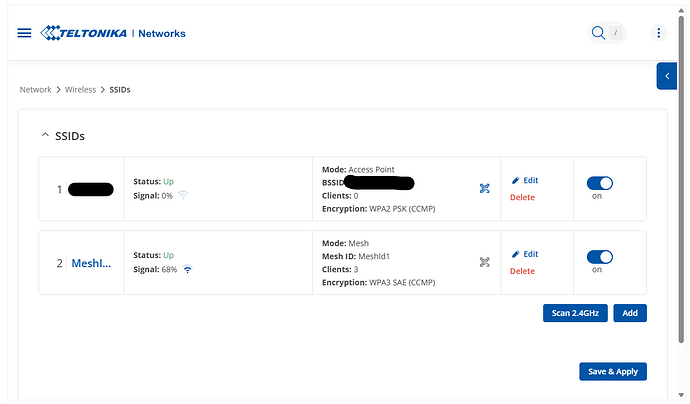Click the signal Wi-Fi icon showing 0%

(183, 195)
